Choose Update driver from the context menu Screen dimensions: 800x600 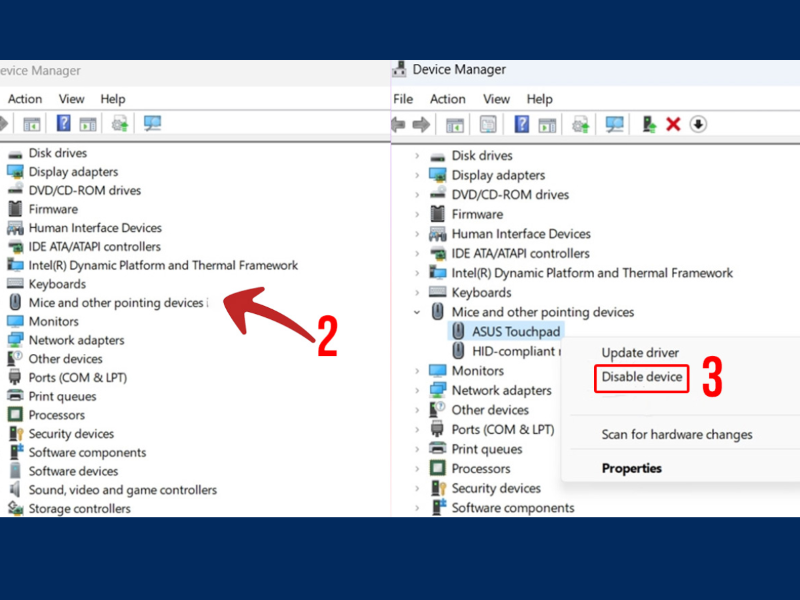click(640, 353)
